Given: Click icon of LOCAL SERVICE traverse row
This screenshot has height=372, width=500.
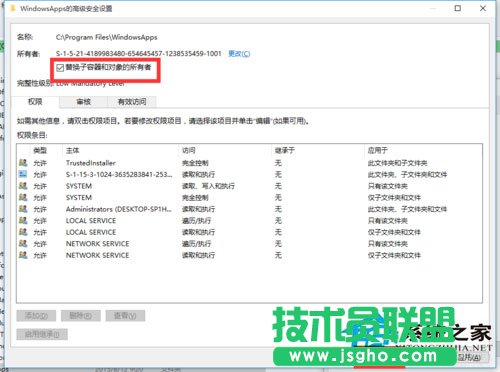Looking at the screenshot, I should click(23, 221).
